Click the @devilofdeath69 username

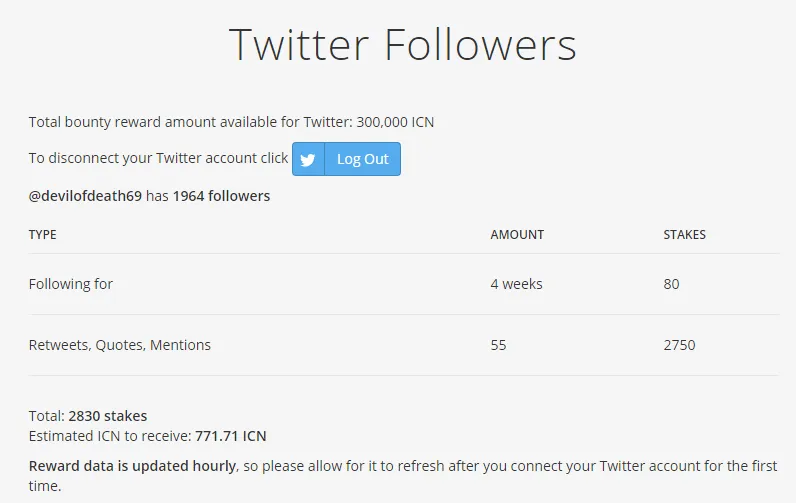coord(85,196)
